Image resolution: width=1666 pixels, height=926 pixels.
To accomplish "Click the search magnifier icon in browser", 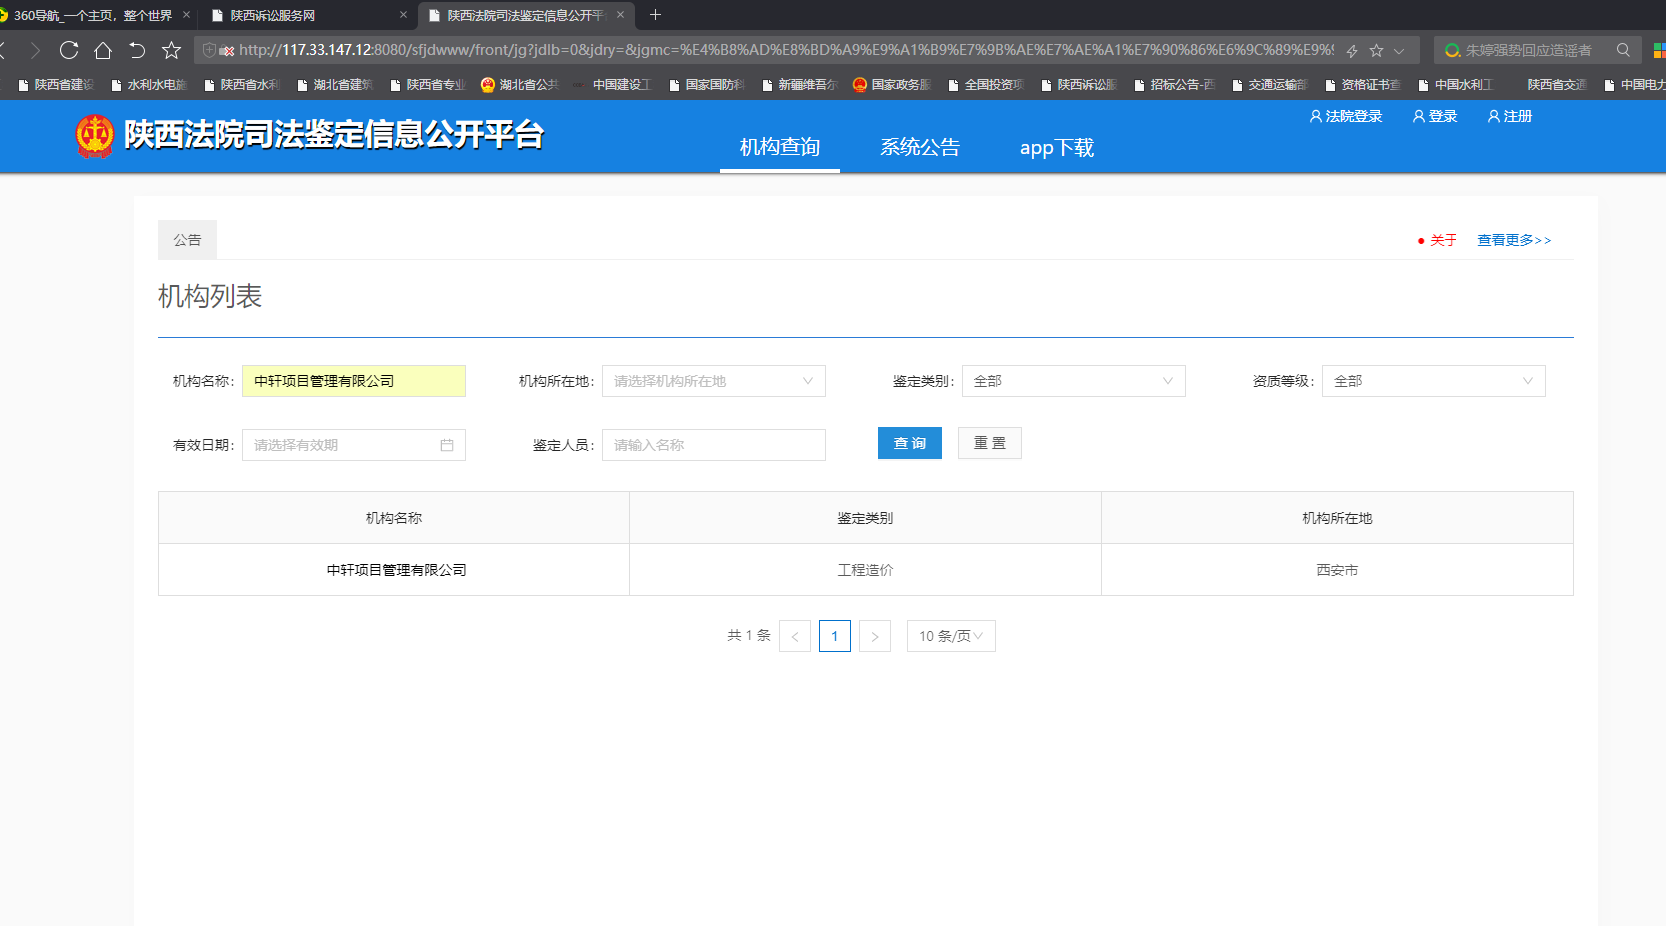I will click(1623, 50).
